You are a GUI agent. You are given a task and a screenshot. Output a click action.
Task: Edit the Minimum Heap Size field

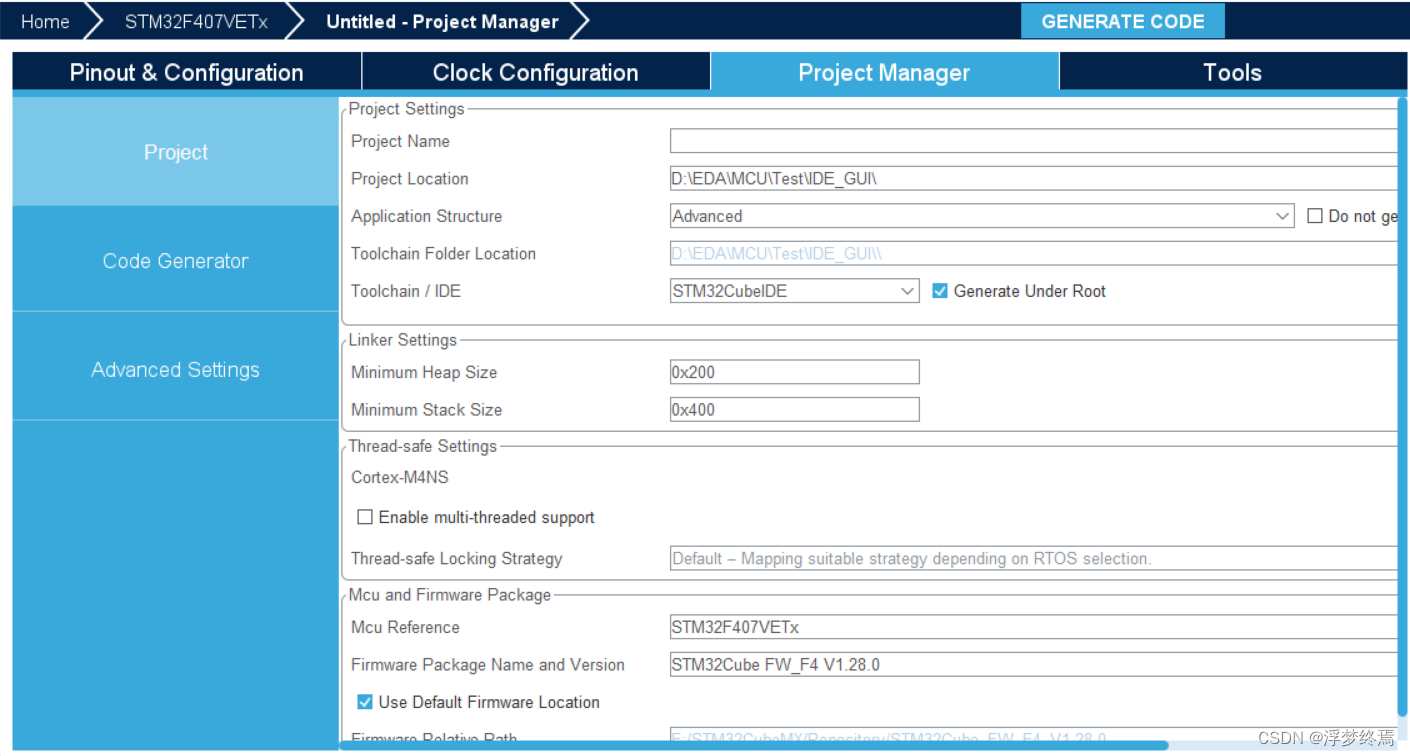(794, 372)
